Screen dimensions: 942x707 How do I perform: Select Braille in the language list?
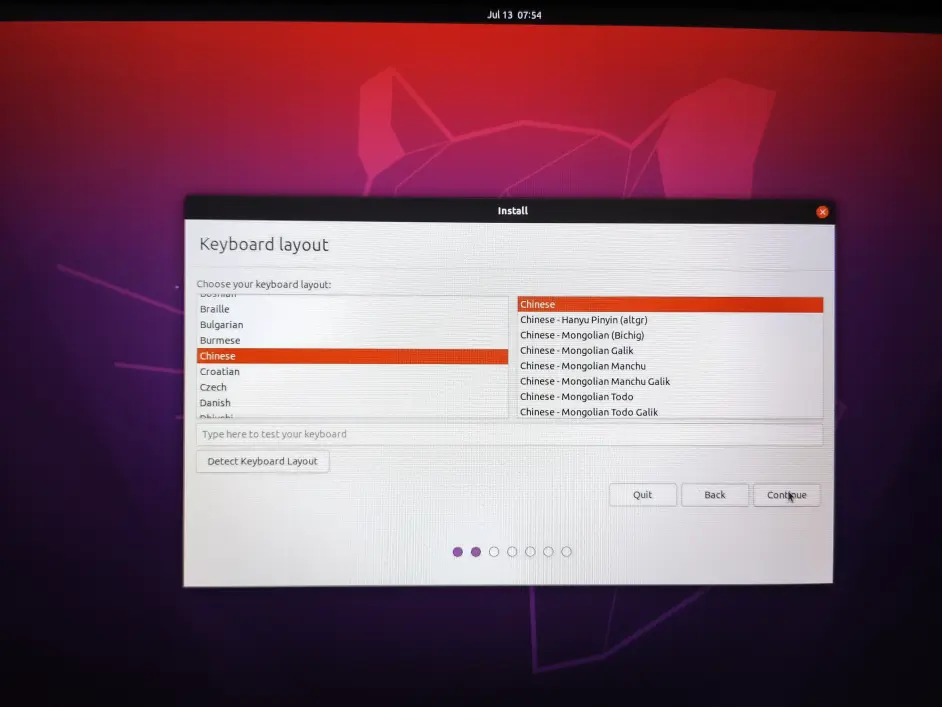(352, 309)
